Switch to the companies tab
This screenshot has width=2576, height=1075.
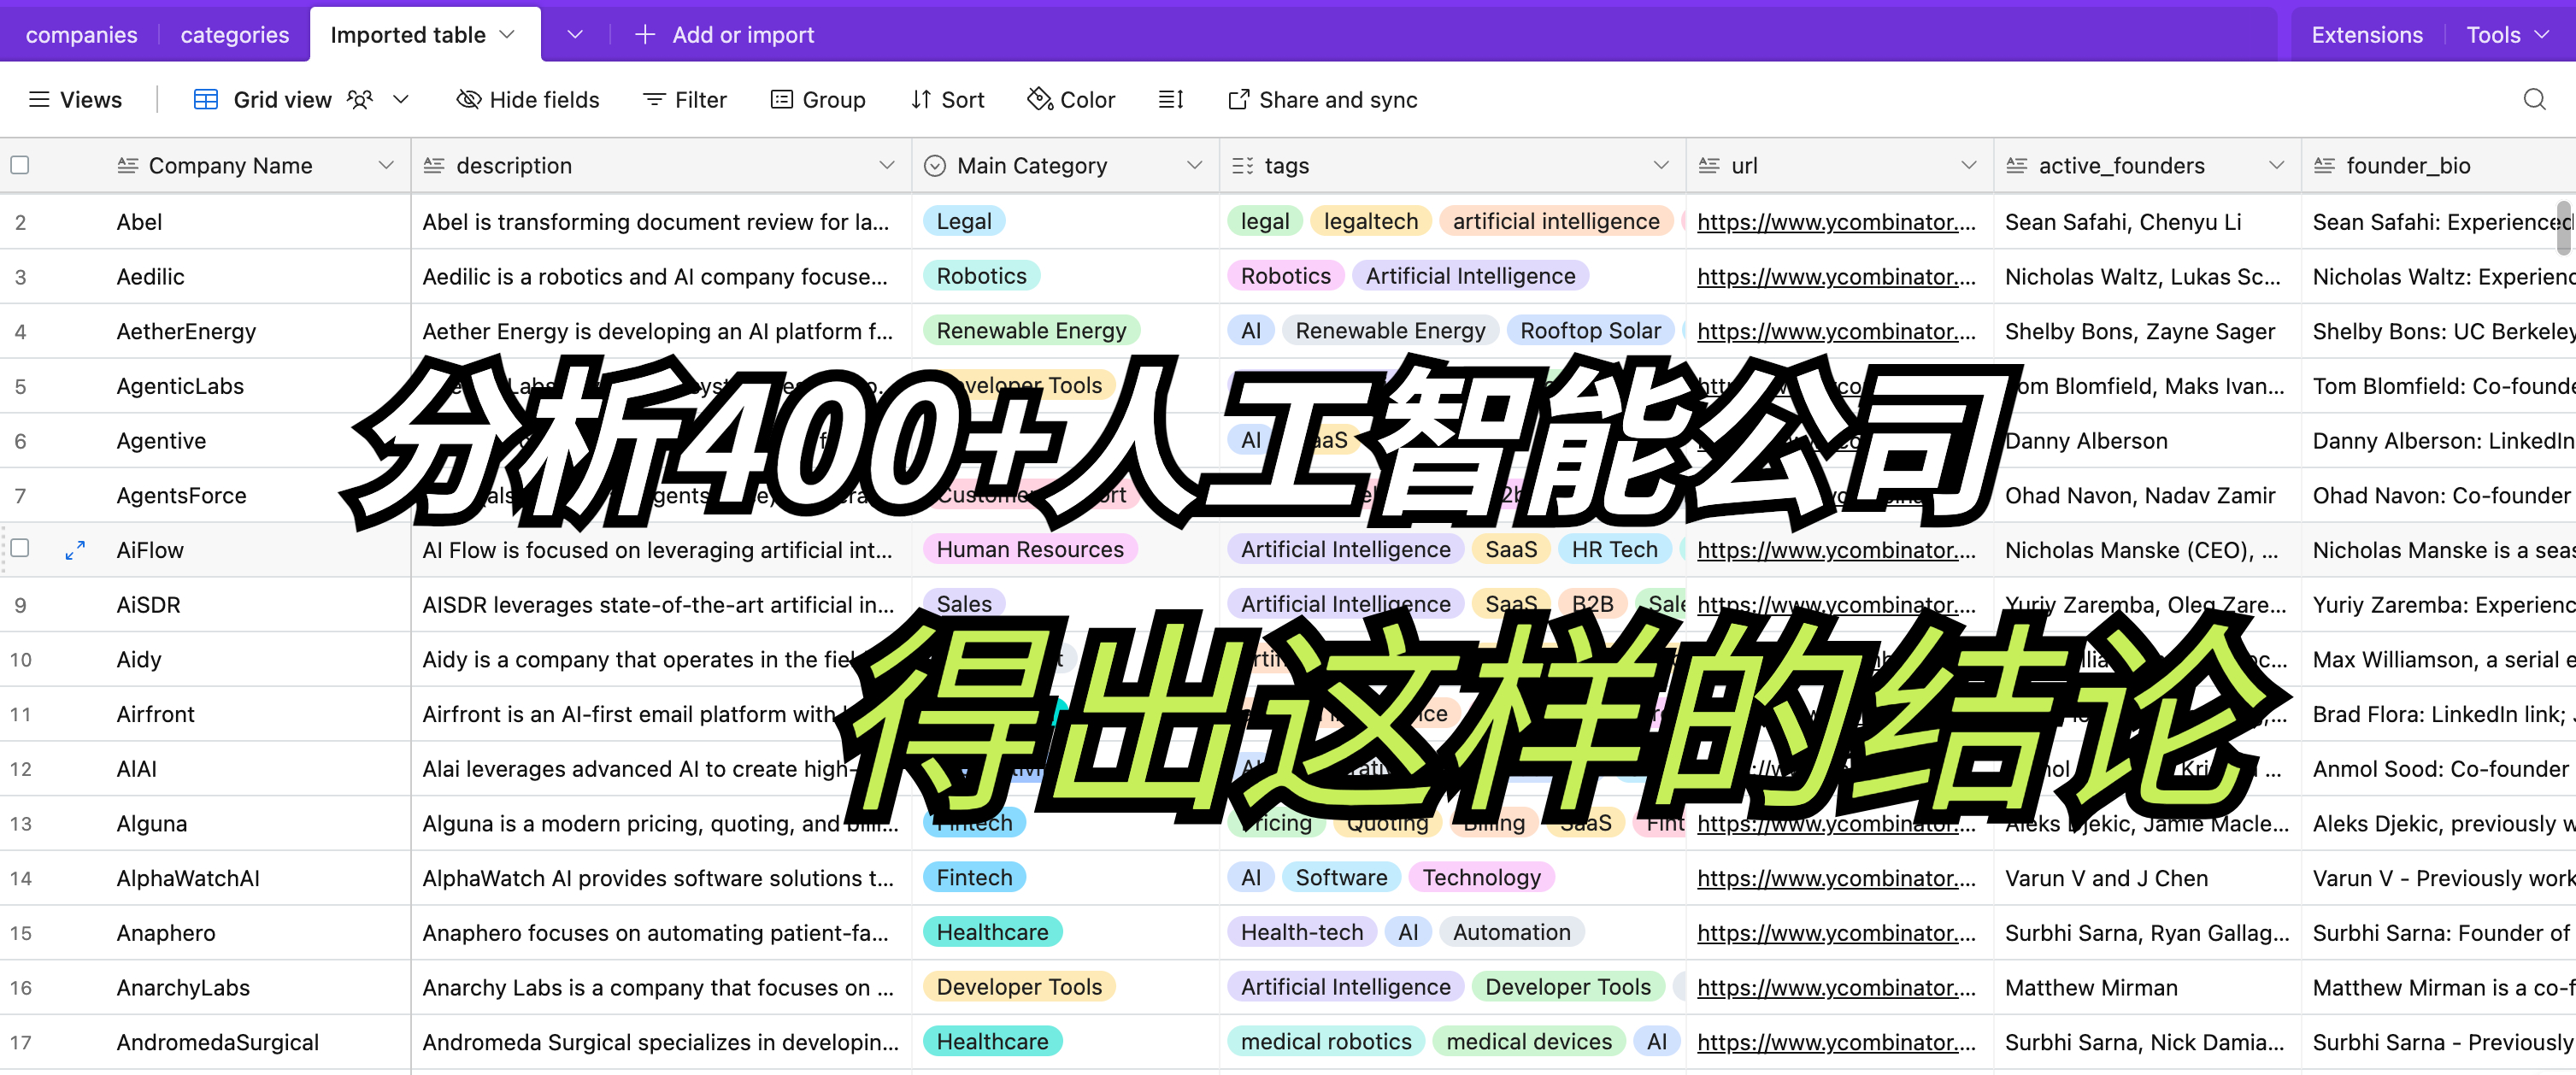point(81,35)
